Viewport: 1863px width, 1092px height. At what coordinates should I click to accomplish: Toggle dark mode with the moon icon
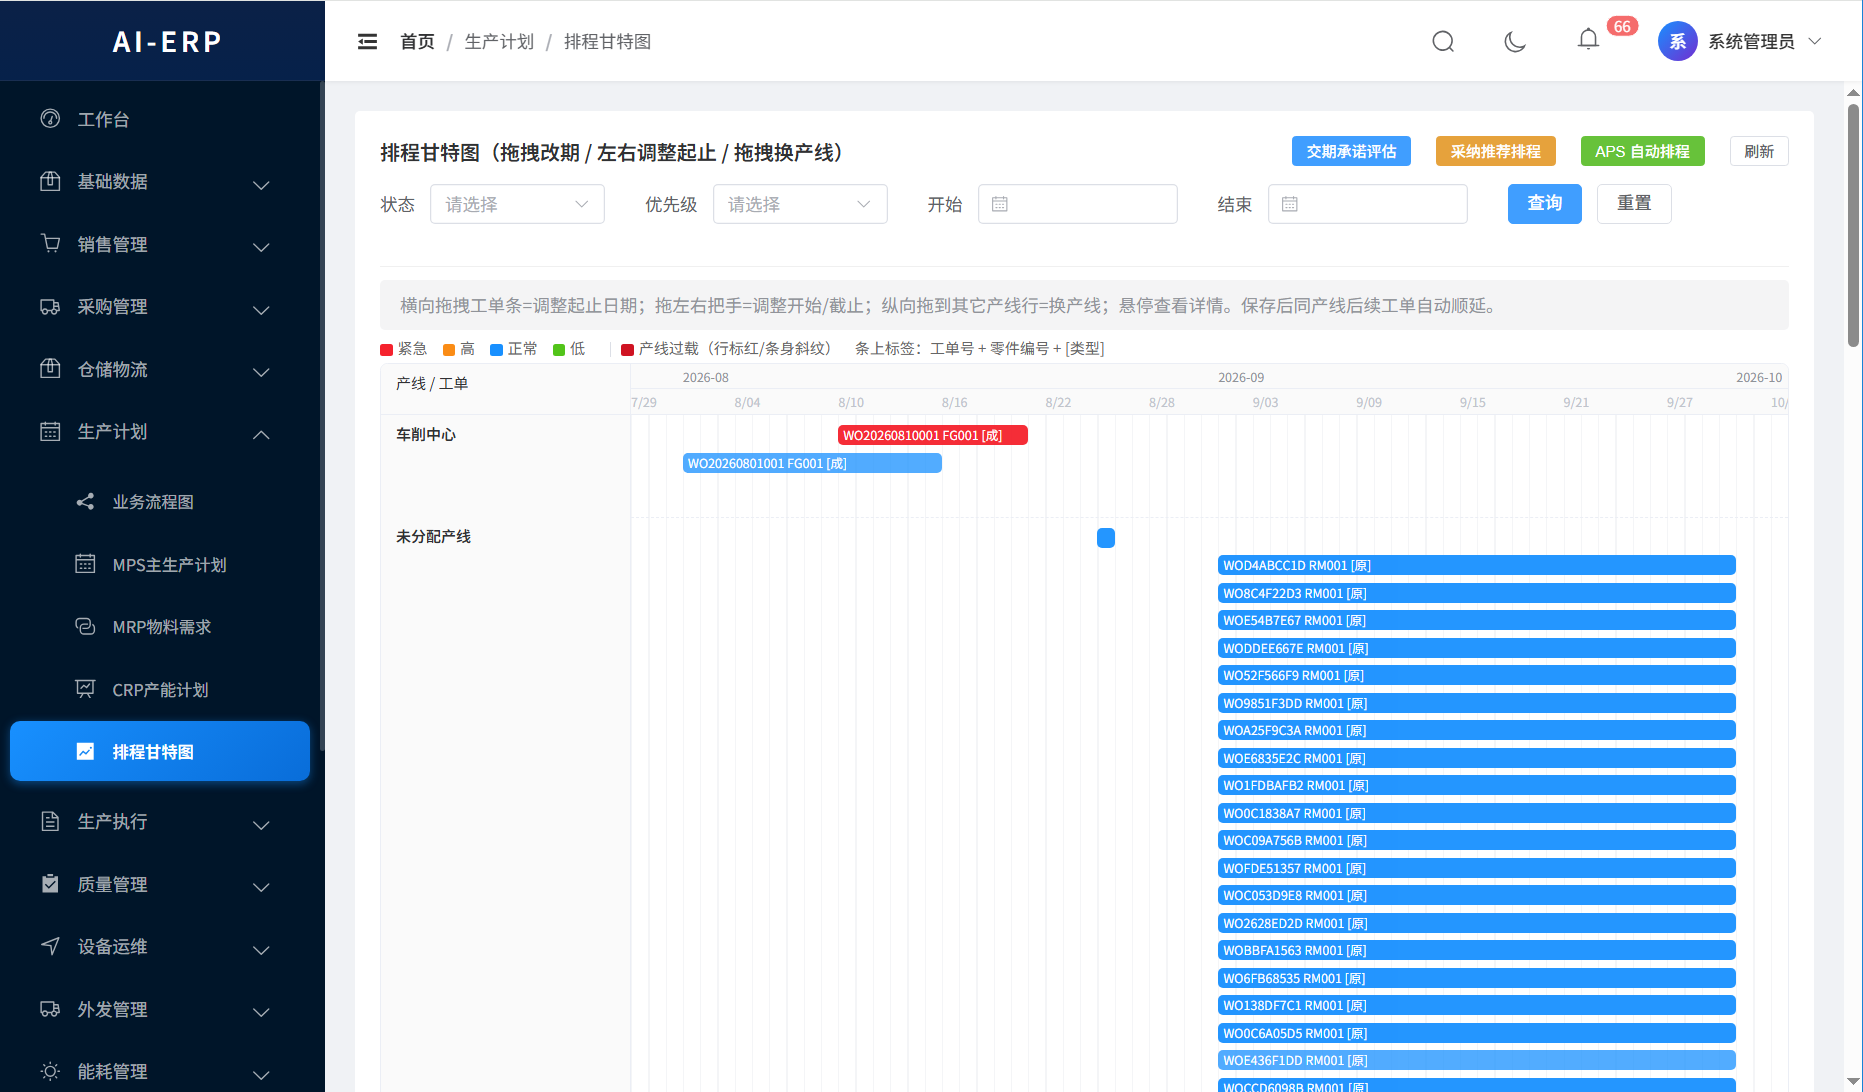click(1515, 41)
